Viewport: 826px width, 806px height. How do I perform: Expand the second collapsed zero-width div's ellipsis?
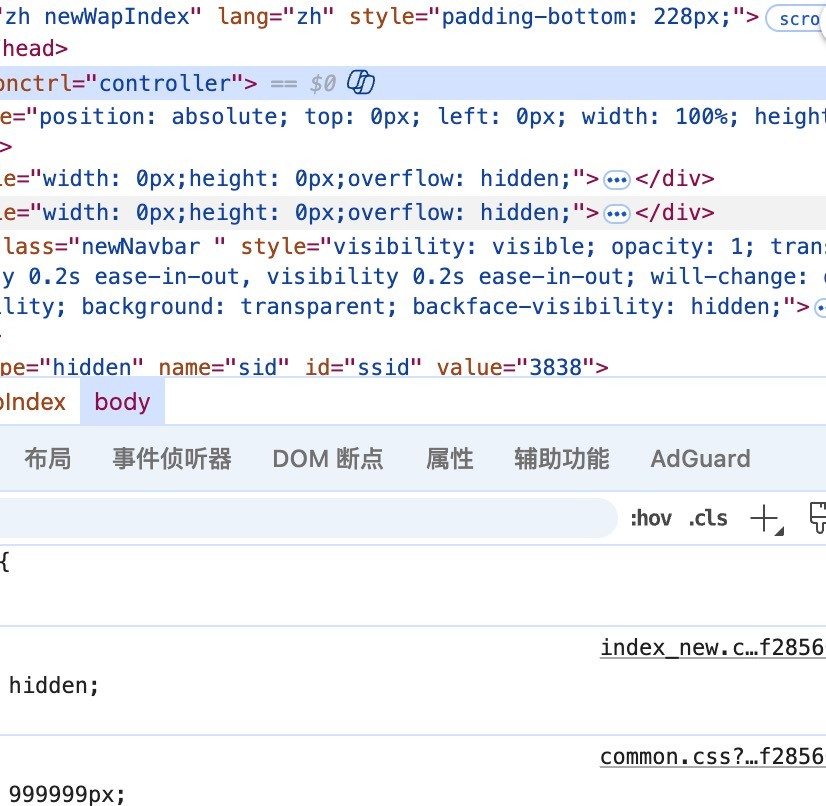point(617,213)
